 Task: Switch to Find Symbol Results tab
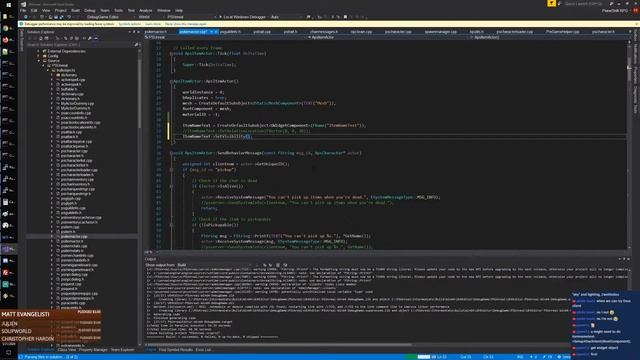pos(176,350)
